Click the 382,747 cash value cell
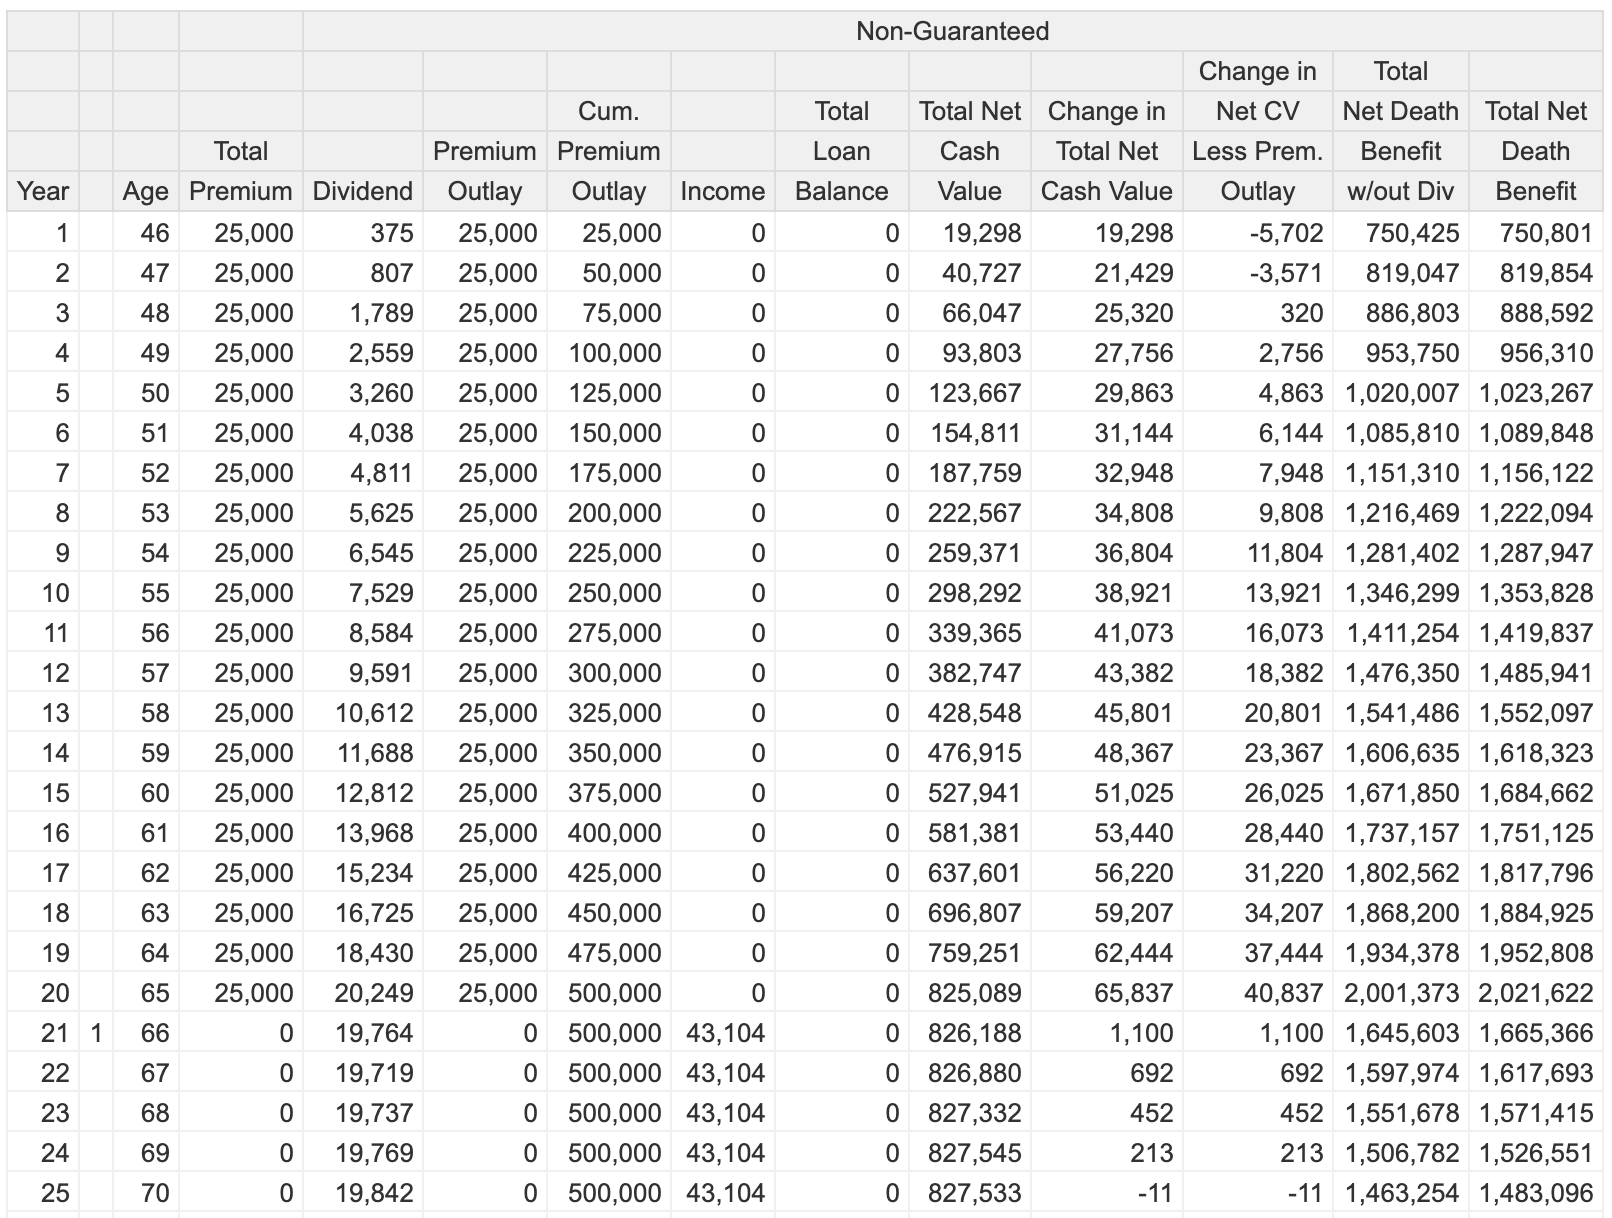 [970, 673]
